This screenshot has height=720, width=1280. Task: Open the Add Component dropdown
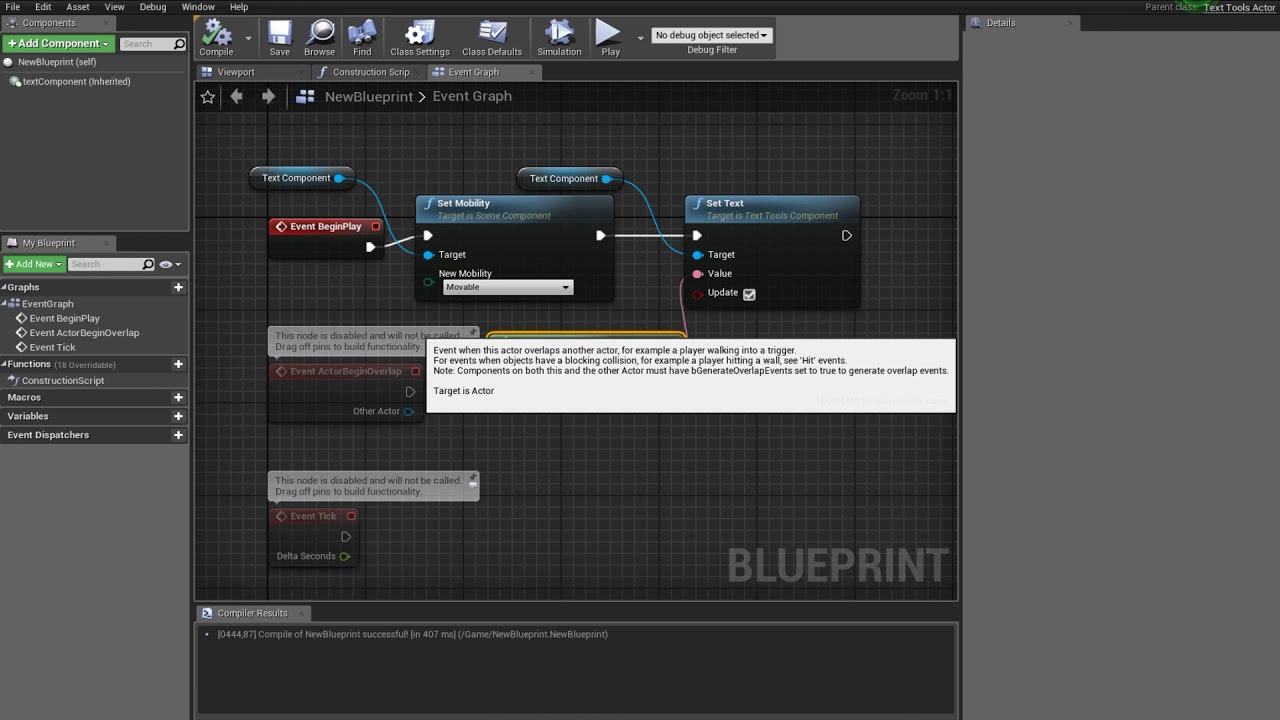(x=57, y=43)
